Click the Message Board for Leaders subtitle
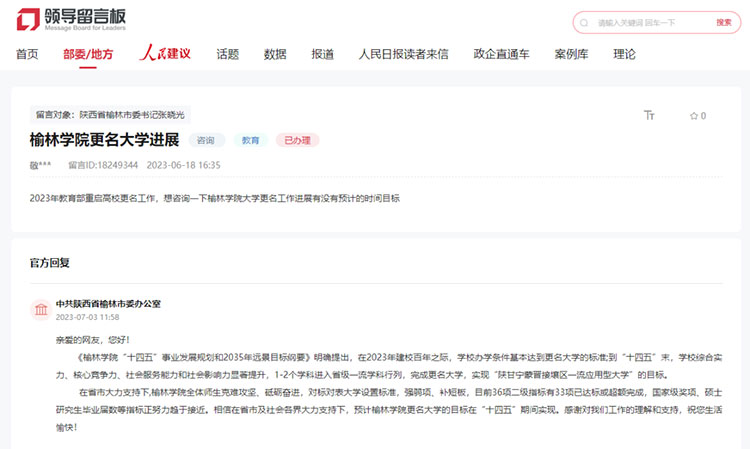The height and width of the screenshot is (449, 750). 85,28
